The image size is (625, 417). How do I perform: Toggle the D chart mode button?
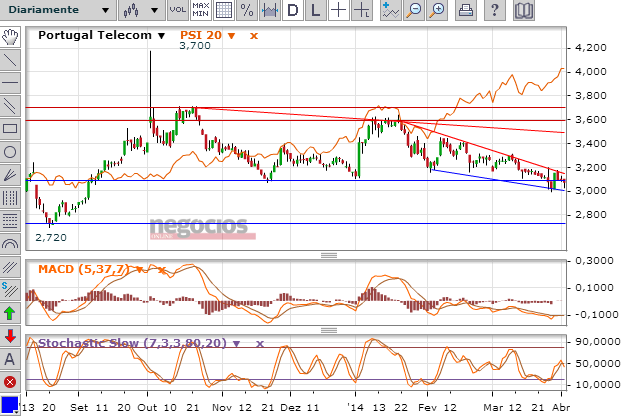293,10
